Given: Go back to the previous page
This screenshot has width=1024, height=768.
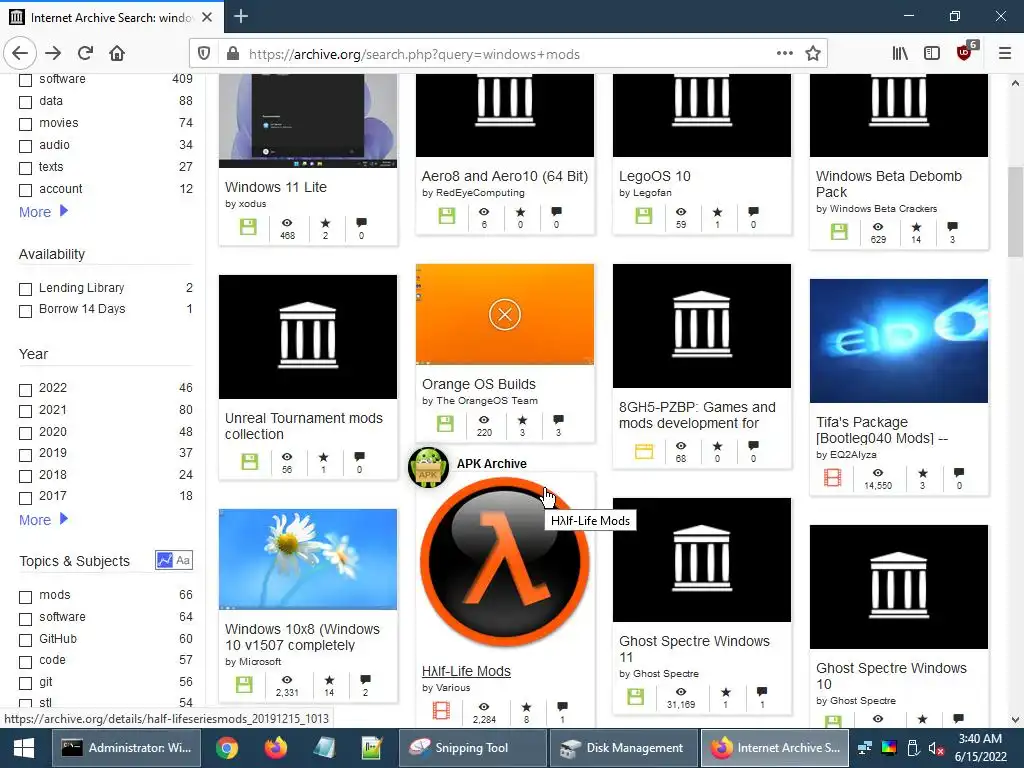Looking at the screenshot, I should point(20,54).
